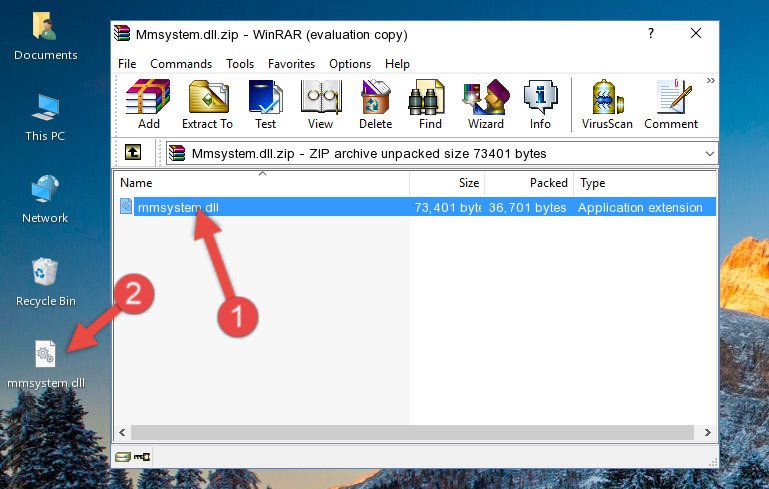This screenshot has height=489, width=769.
Task: Click the scroll right arrow
Action: tap(708, 433)
